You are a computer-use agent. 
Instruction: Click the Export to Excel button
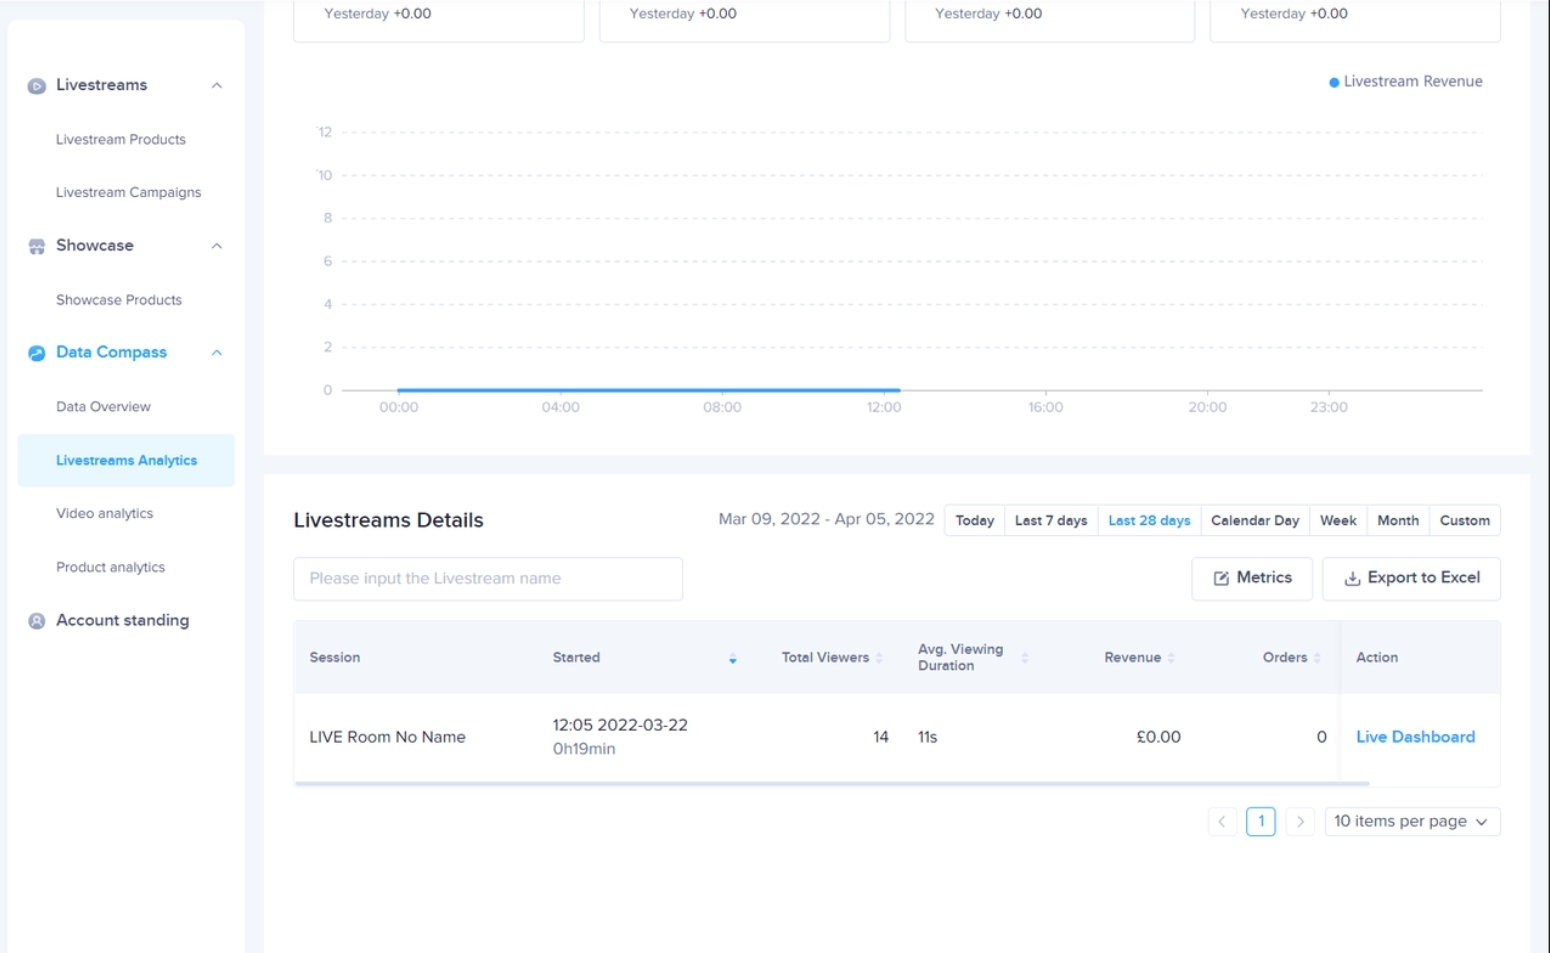click(1411, 578)
